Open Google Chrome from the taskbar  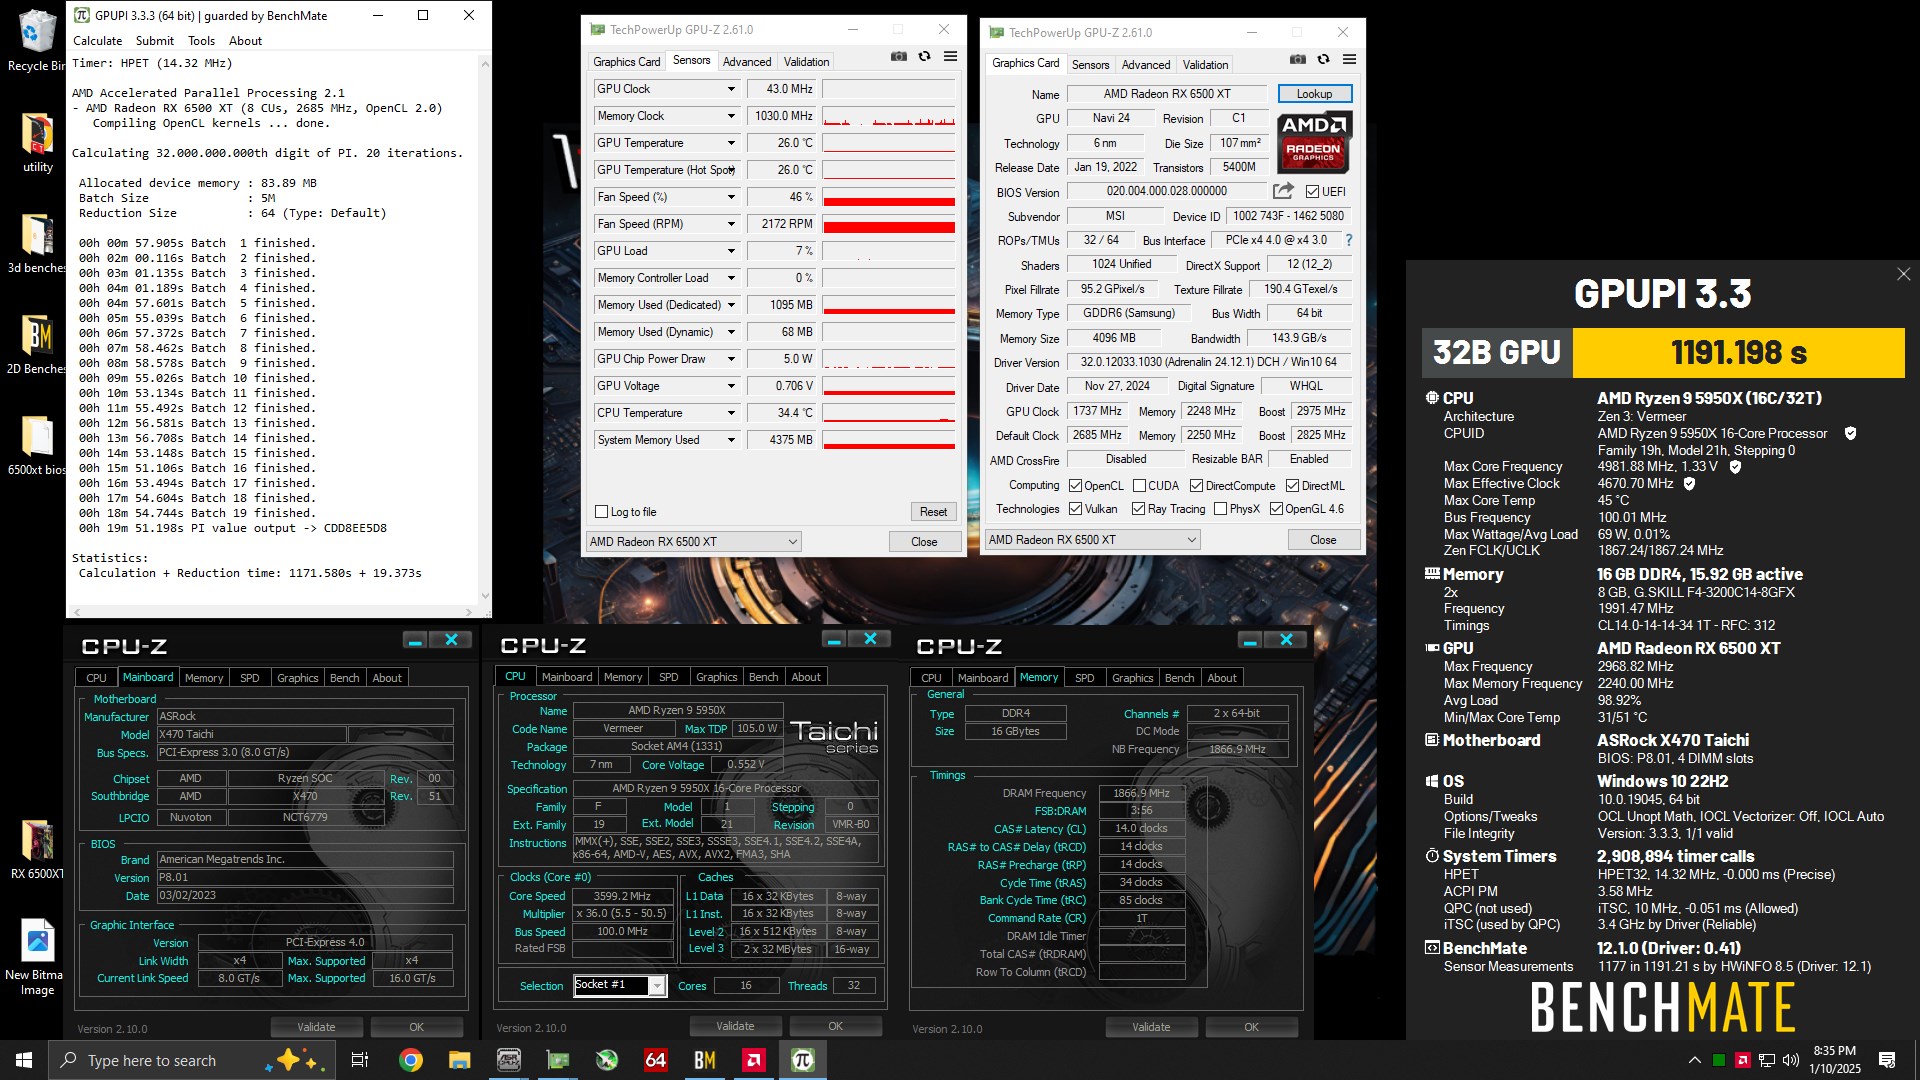pyautogui.click(x=410, y=1060)
